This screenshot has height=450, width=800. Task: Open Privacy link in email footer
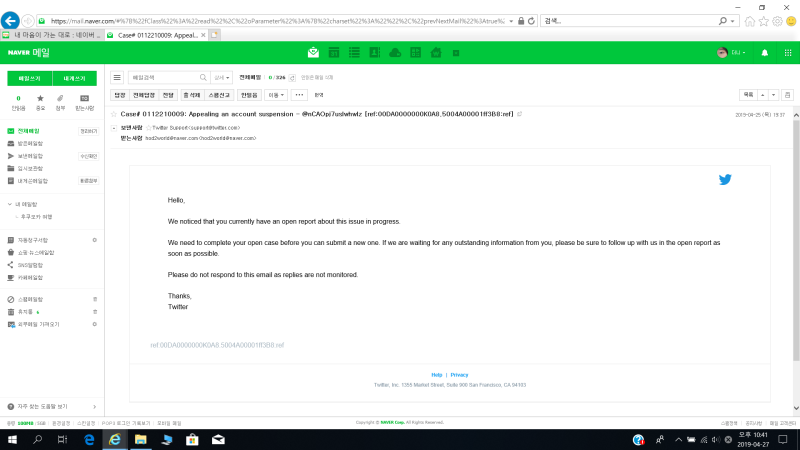[459, 375]
